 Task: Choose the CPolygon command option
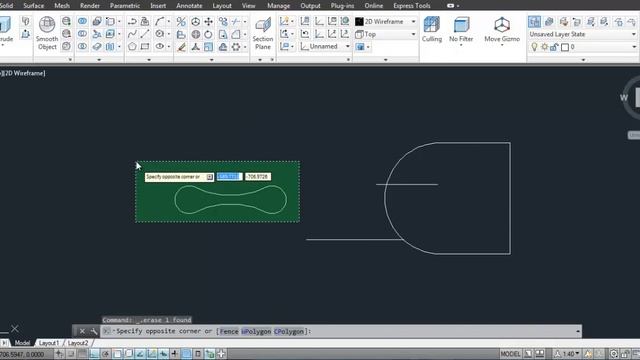tap(289, 331)
